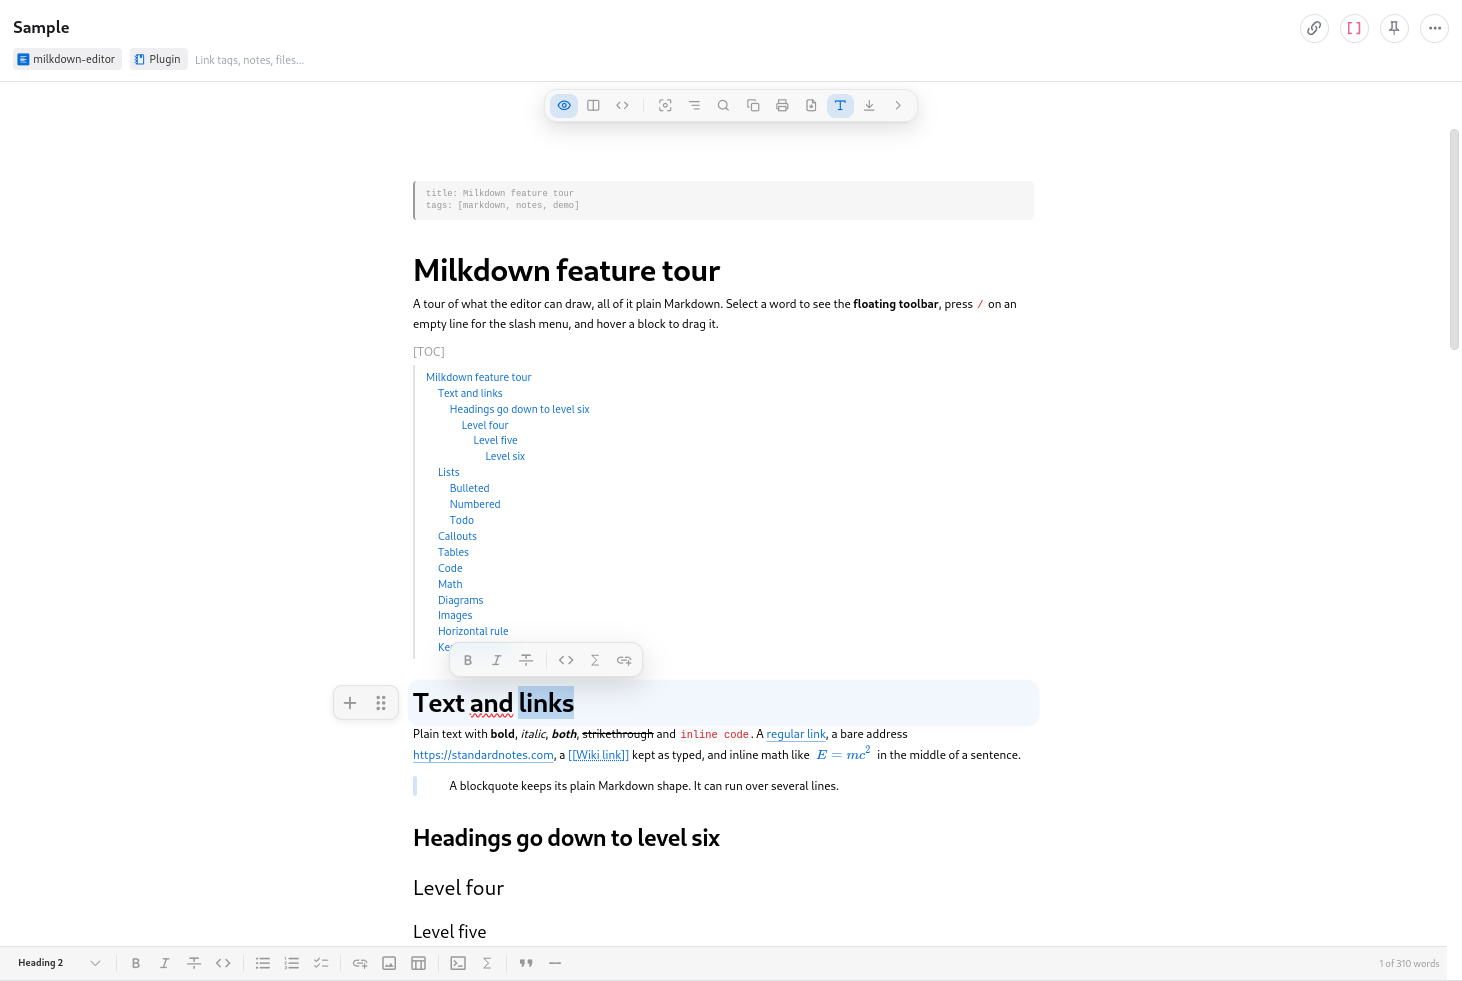Click the vertical scrollbar thumb
The image size is (1462, 981).
pyautogui.click(x=1454, y=239)
